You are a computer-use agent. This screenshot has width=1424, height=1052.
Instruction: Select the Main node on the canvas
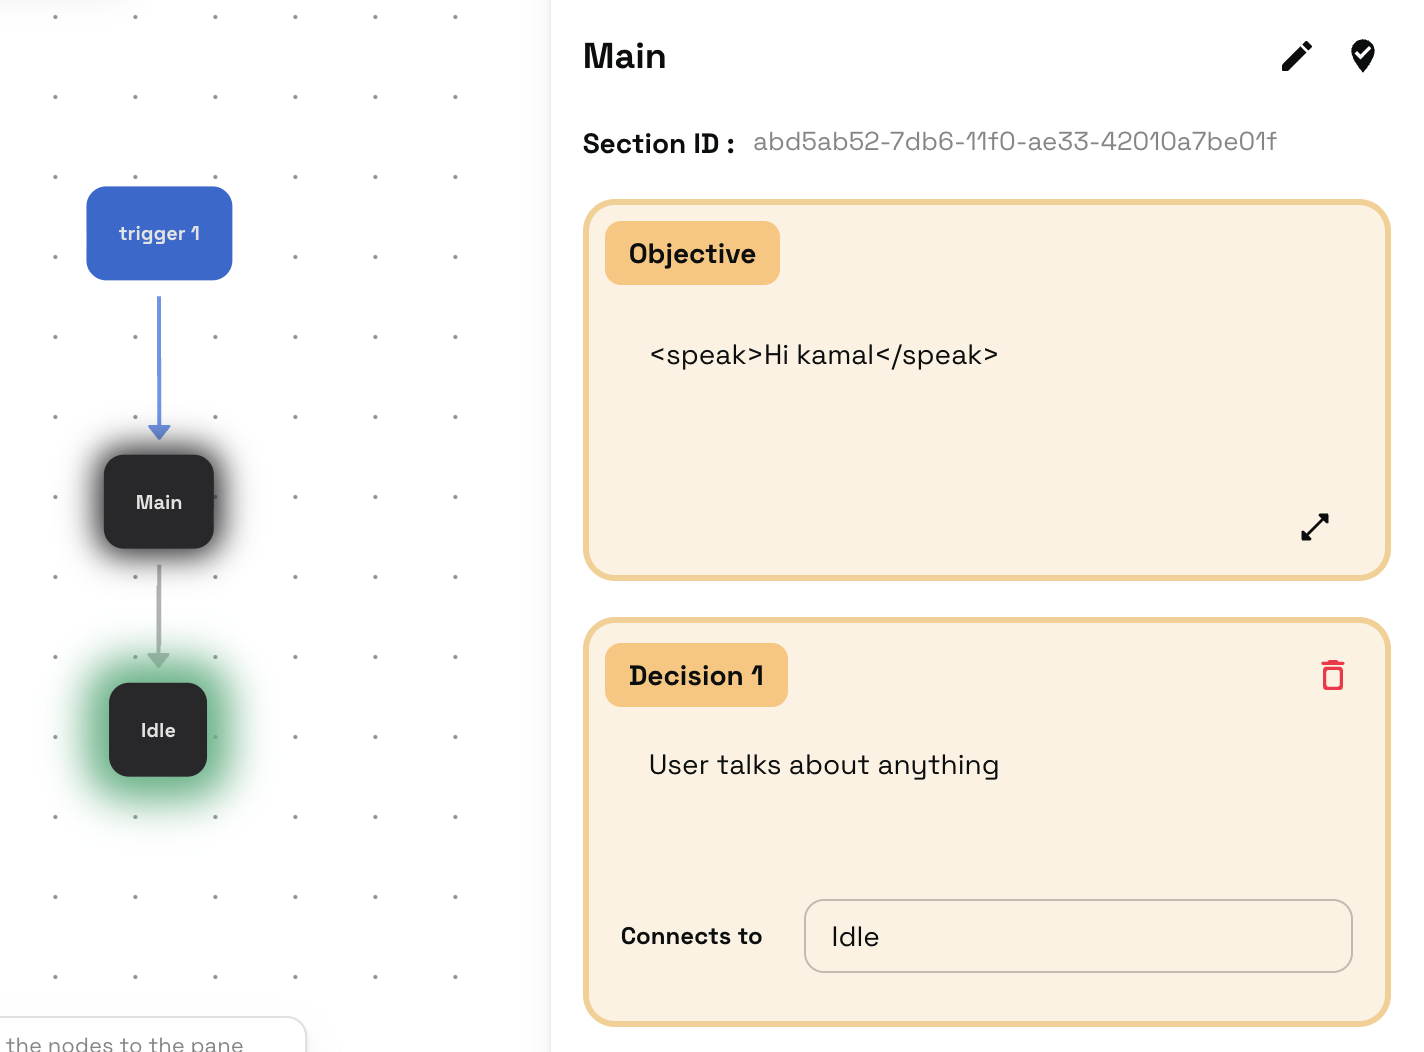tap(159, 502)
